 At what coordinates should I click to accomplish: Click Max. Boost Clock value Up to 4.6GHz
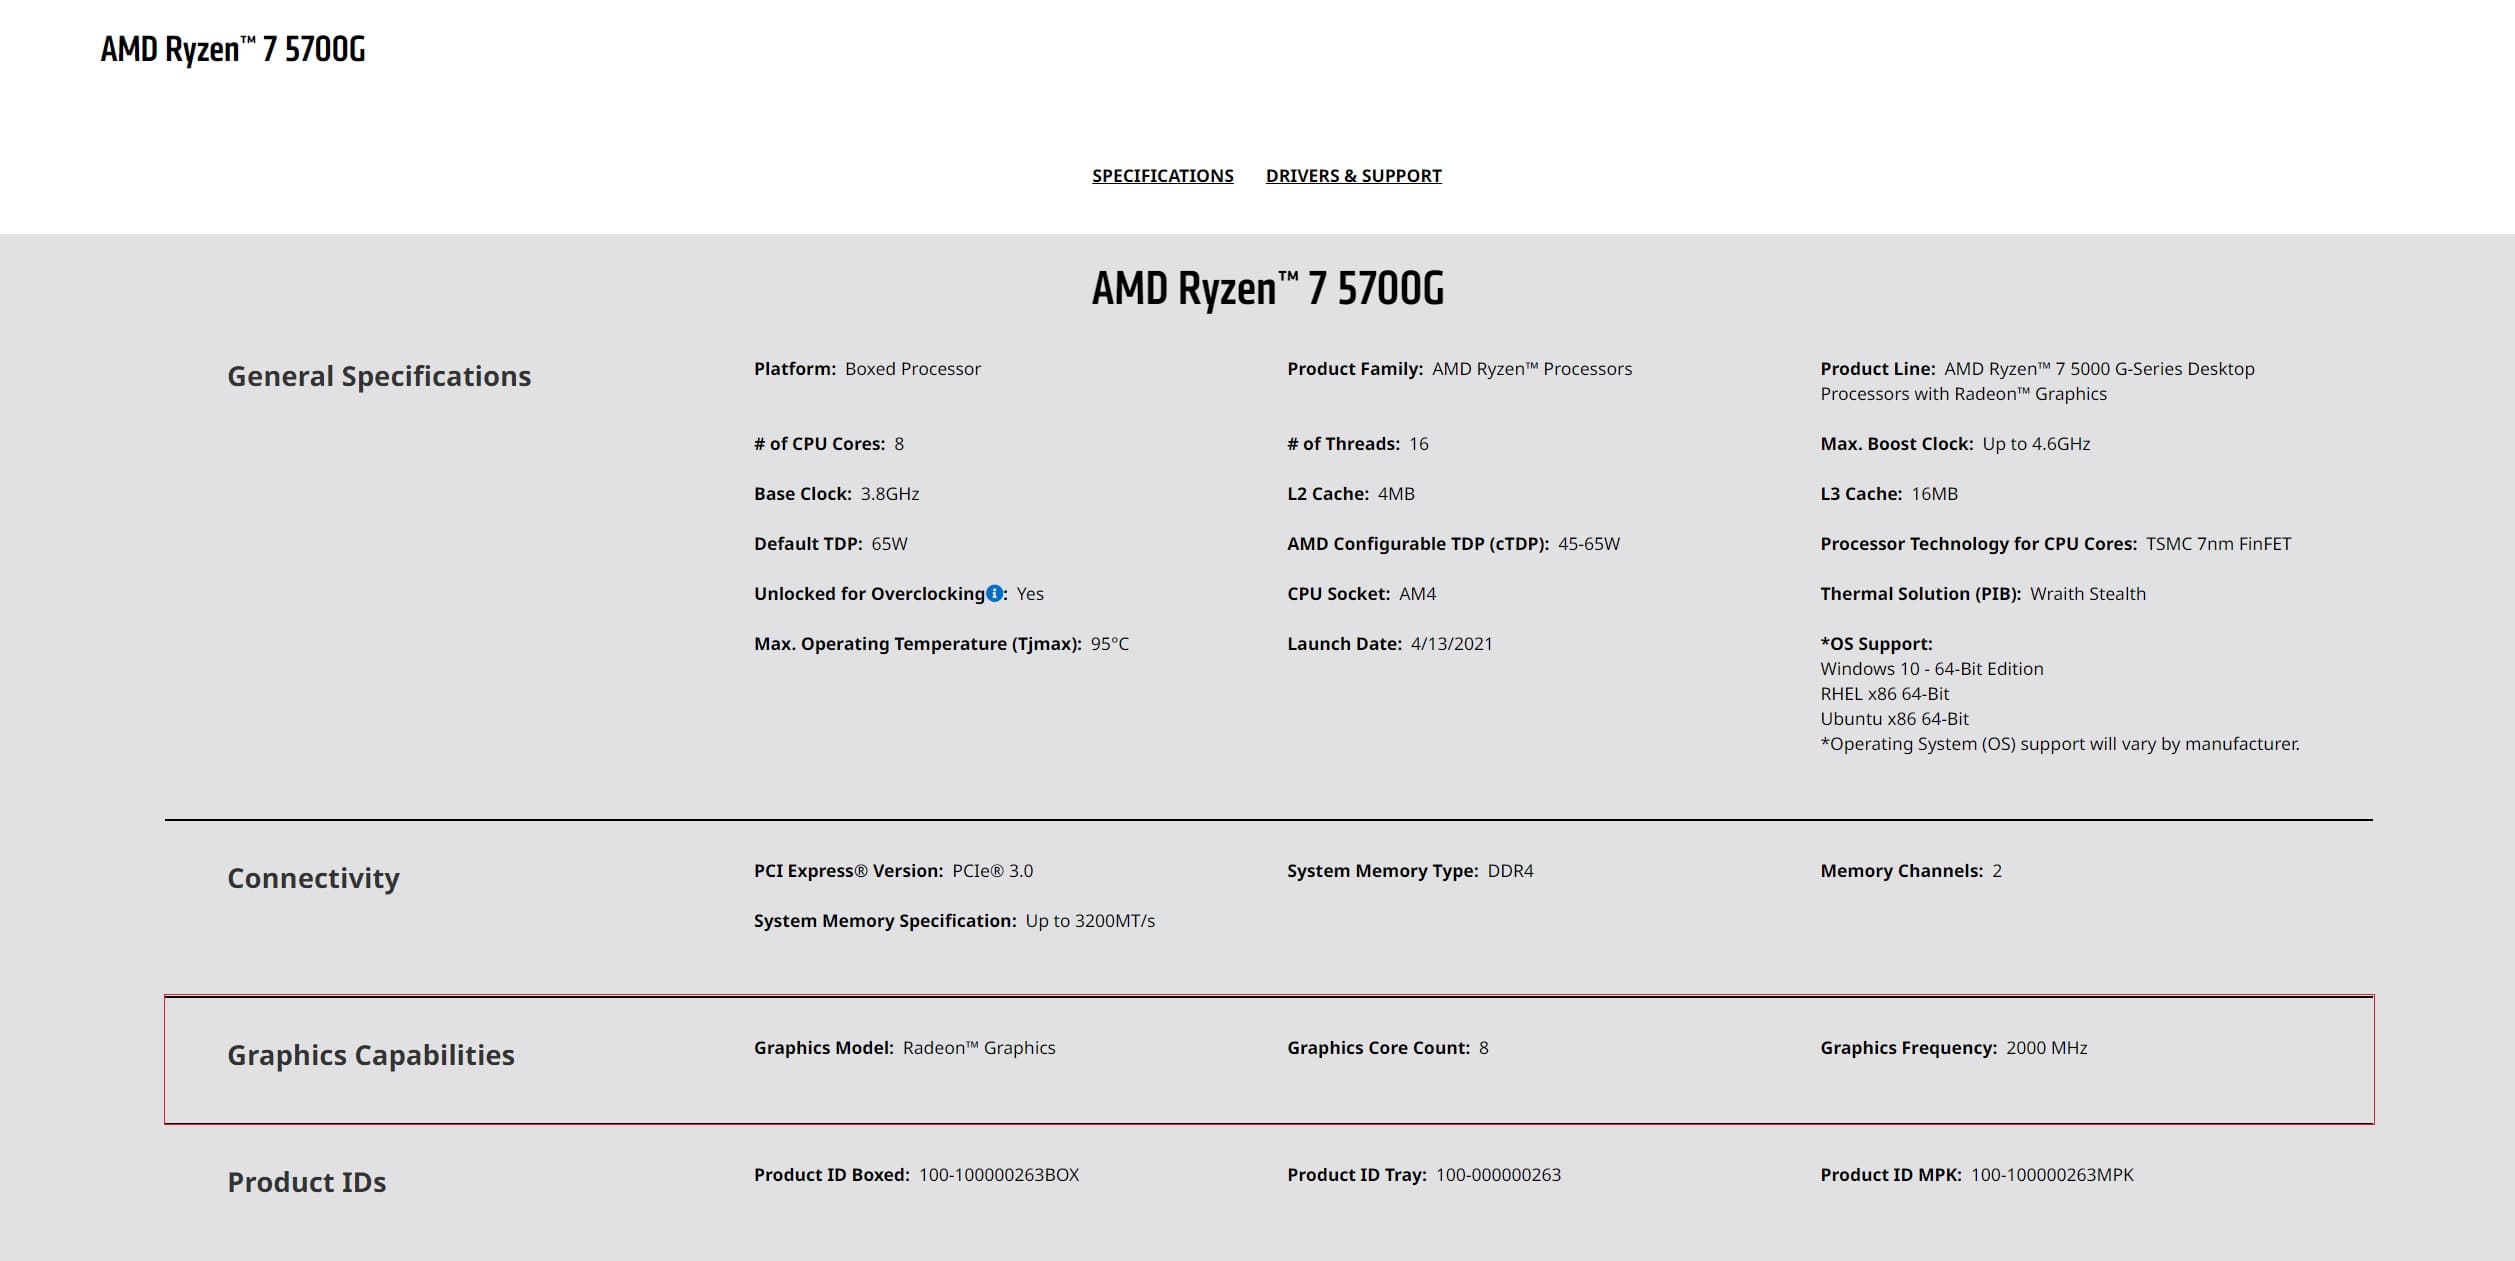(2036, 444)
